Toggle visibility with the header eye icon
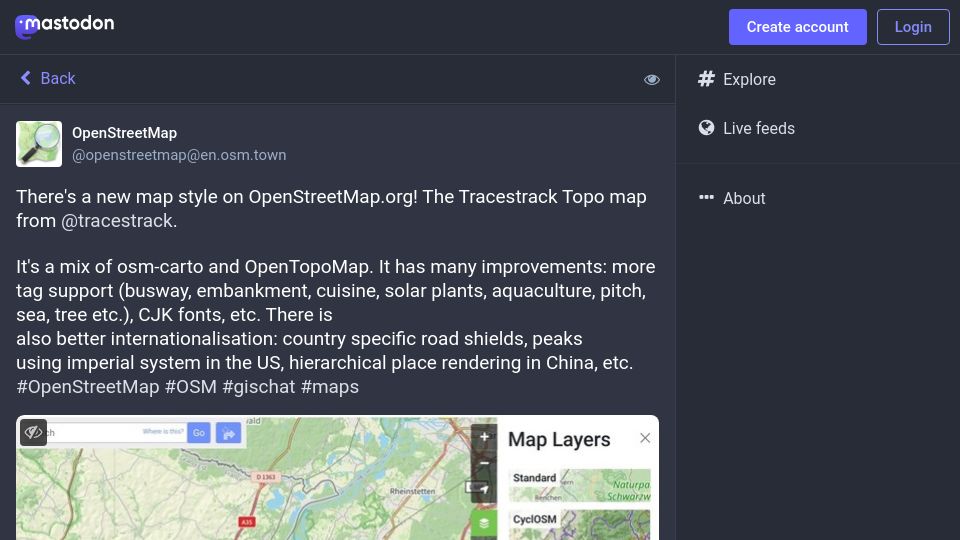This screenshot has height=540, width=960. 651,80
